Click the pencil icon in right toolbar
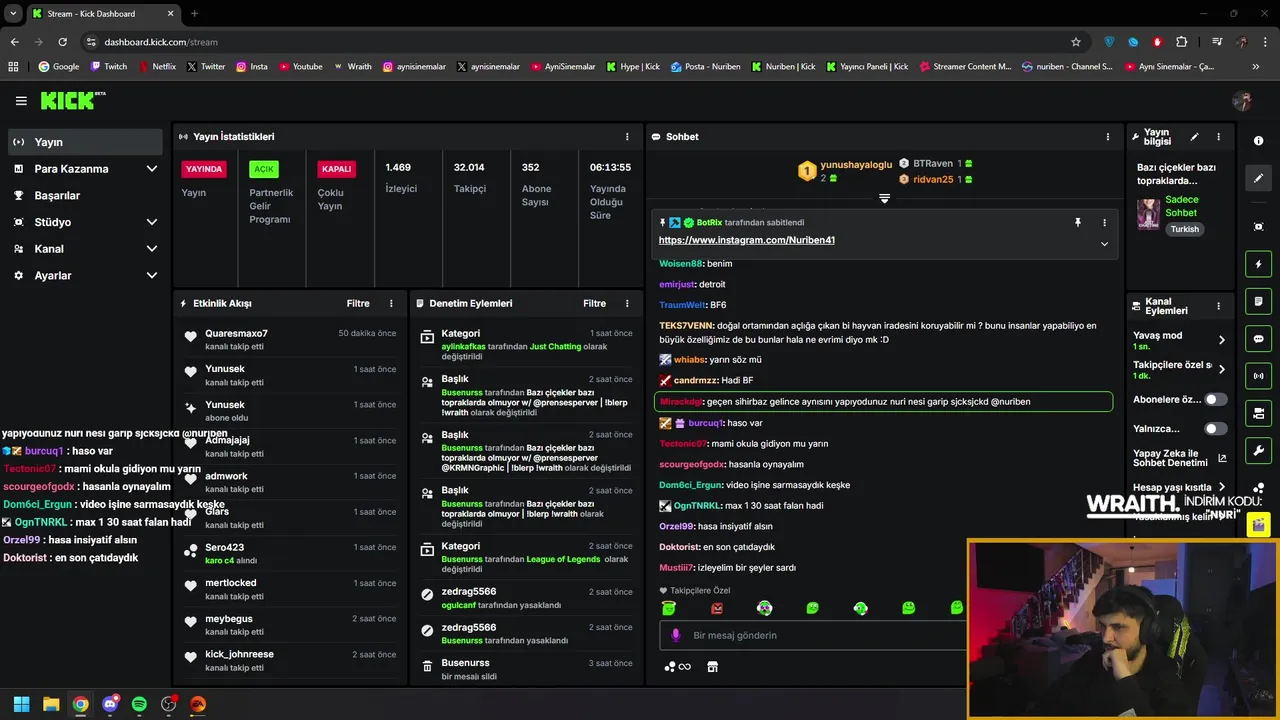The width and height of the screenshot is (1280, 720). click(x=1258, y=178)
